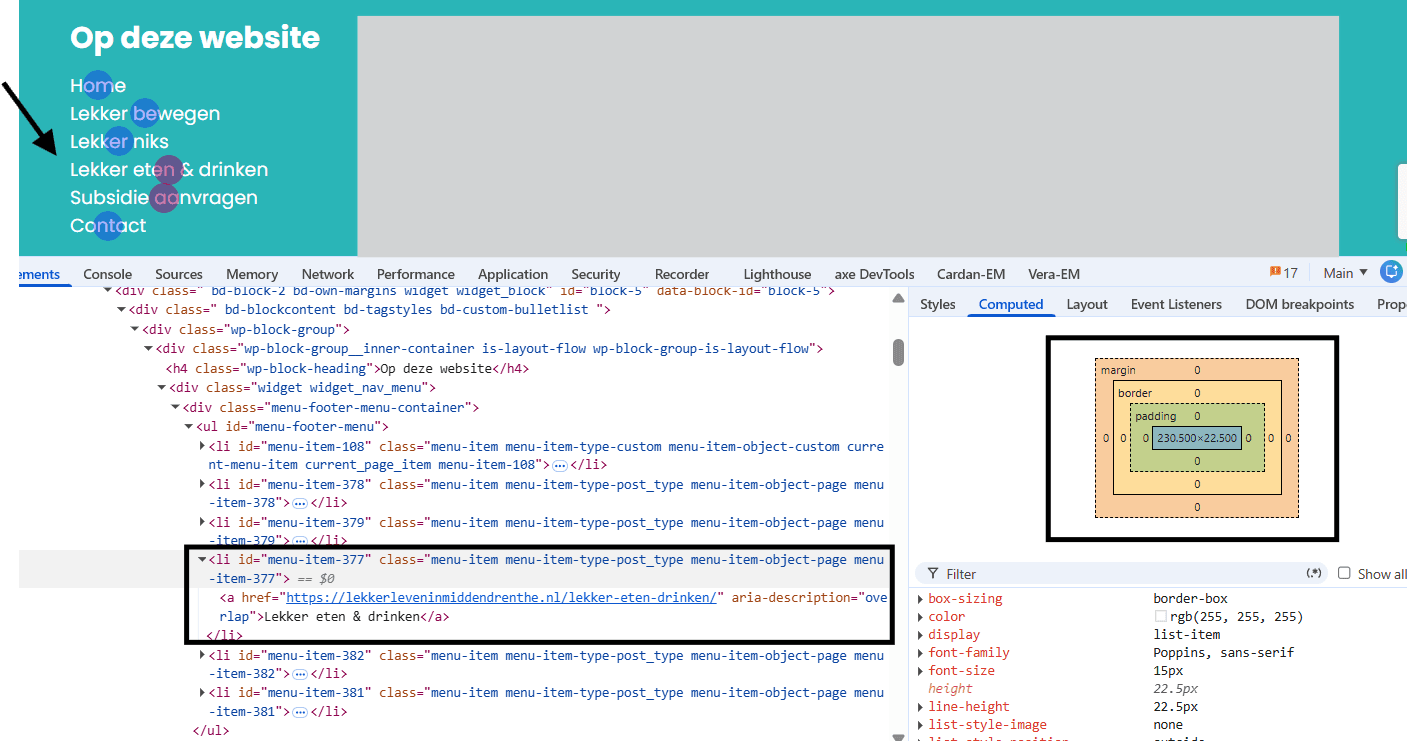This screenshot has width=1407, height=741.
Task: Open the Cardan-EM tab
Action: coord(971,274)
